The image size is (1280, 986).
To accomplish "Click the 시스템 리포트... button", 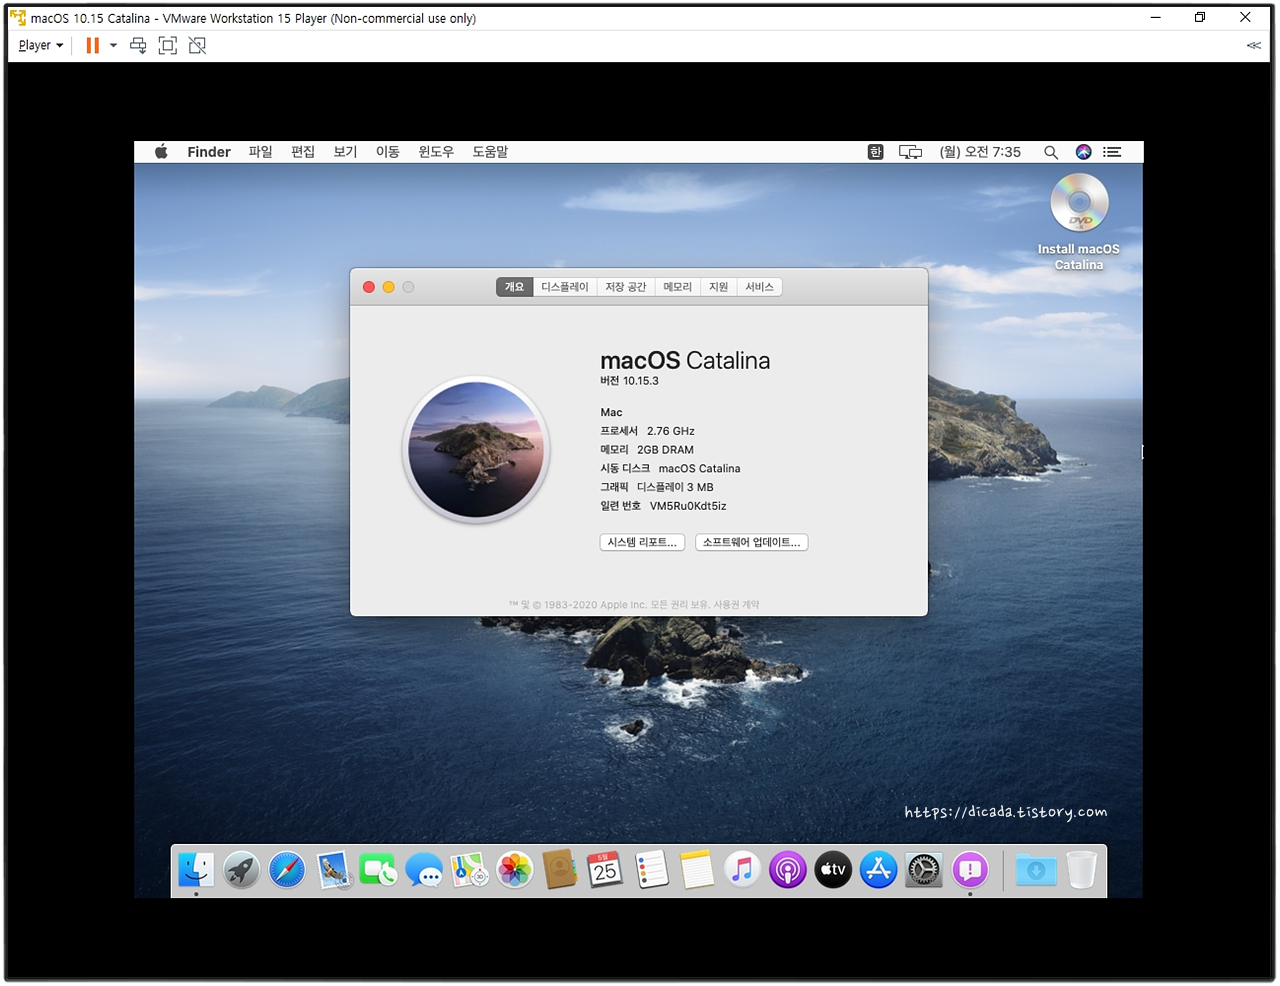I will tap(643, 542).
